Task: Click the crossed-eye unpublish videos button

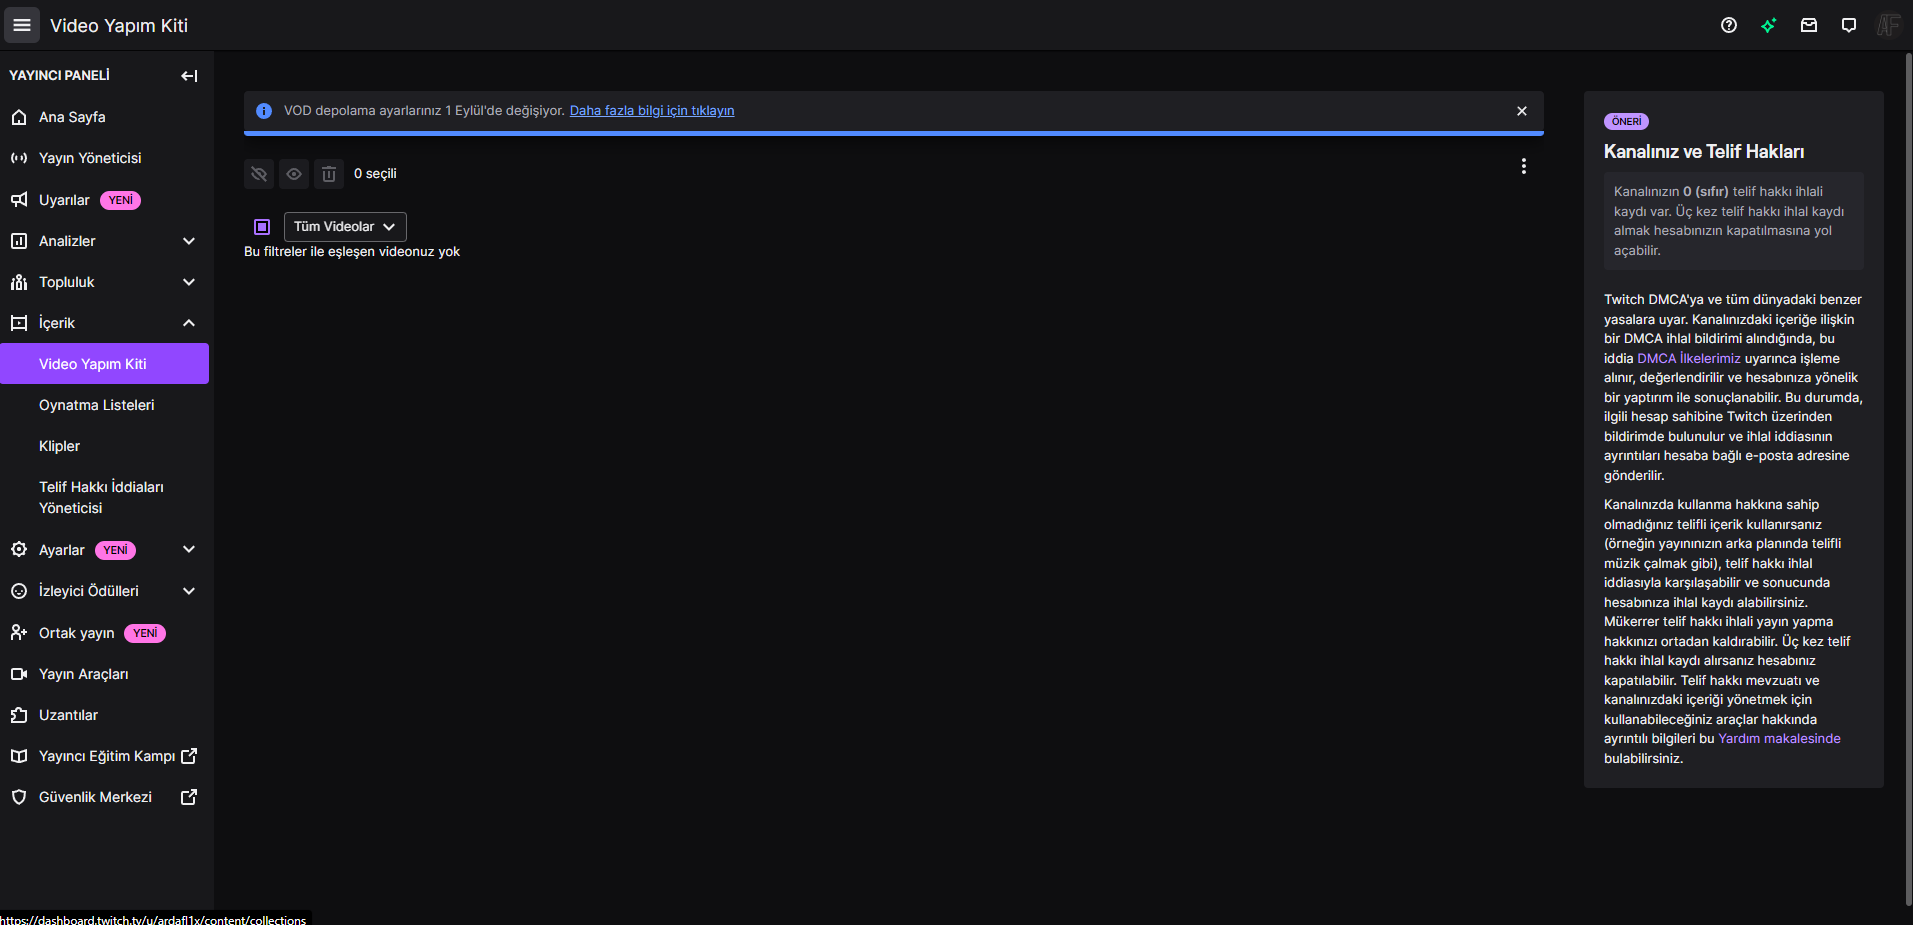Action: pos(259,174)
